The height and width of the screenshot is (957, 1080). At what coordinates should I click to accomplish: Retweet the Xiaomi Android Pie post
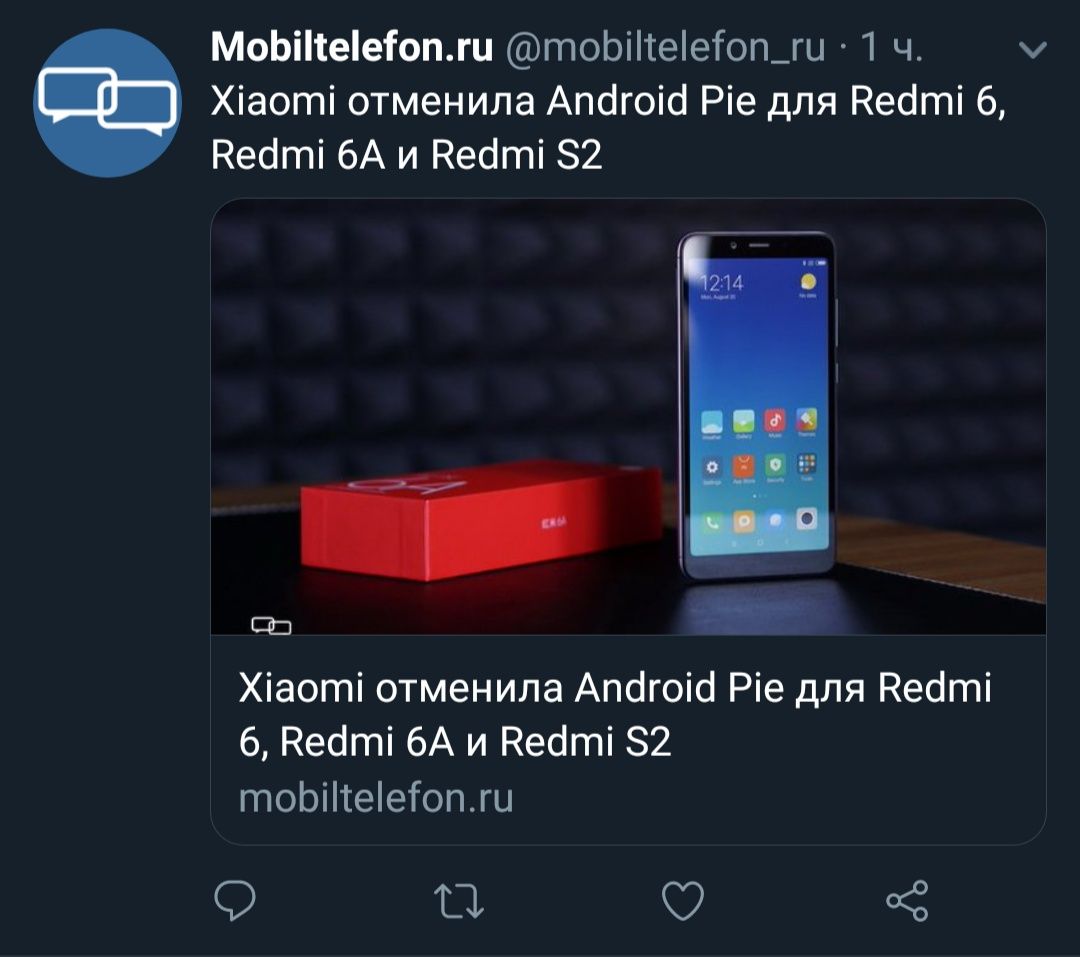tap(459, 901)
